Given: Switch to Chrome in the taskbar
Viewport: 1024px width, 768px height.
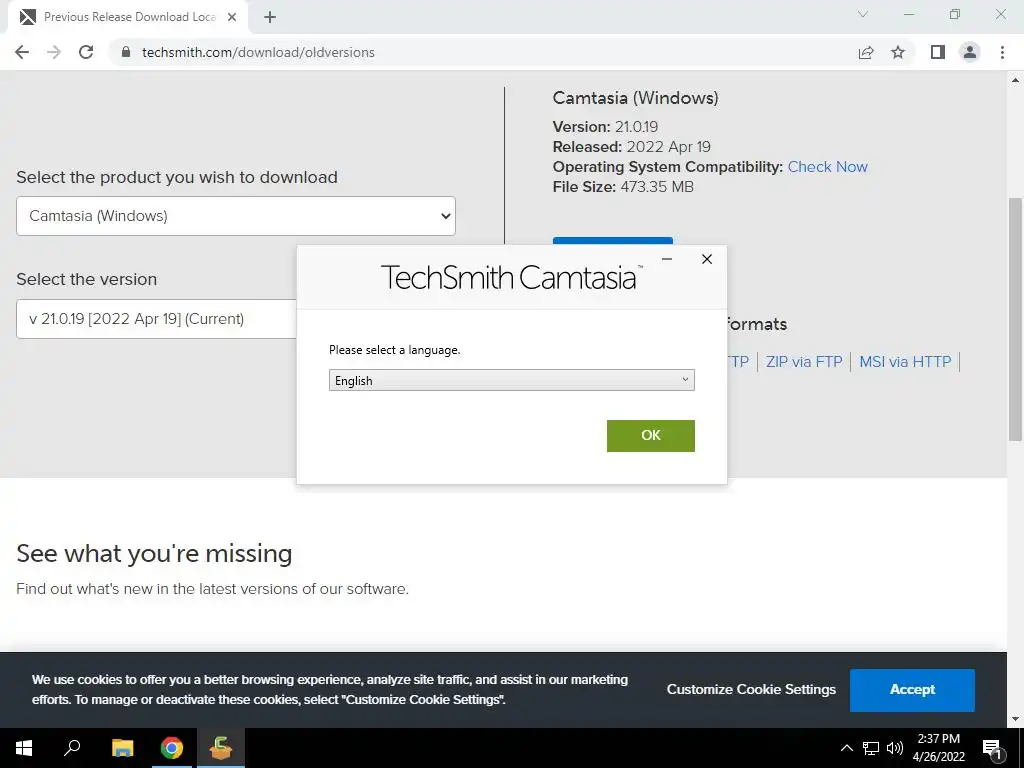Looking at the screenshot, I should [x=172, y=748].
